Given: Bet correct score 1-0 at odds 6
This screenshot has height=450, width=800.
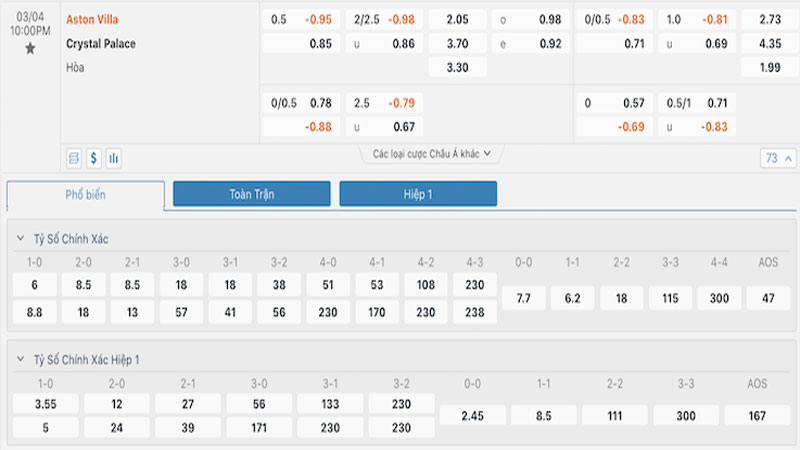Looking at the screenshot, I should [x=34, y=285].
